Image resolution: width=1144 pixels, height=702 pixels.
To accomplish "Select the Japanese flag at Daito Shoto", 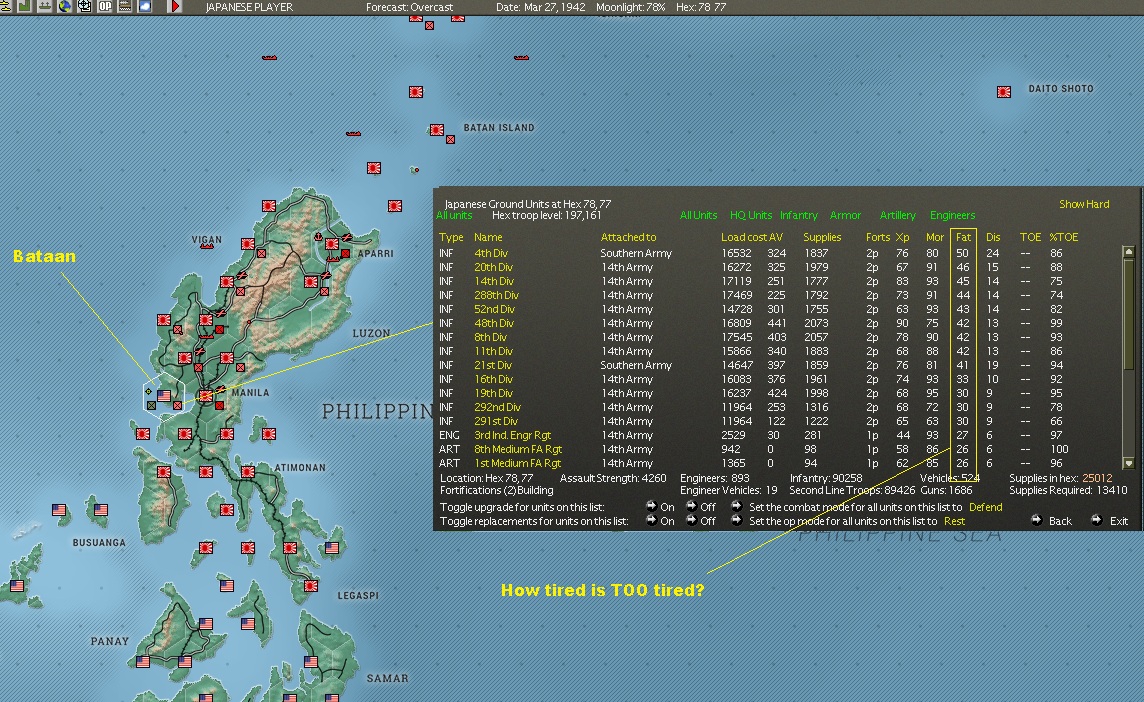I will pyautogui.click(x=1004, y=92).
